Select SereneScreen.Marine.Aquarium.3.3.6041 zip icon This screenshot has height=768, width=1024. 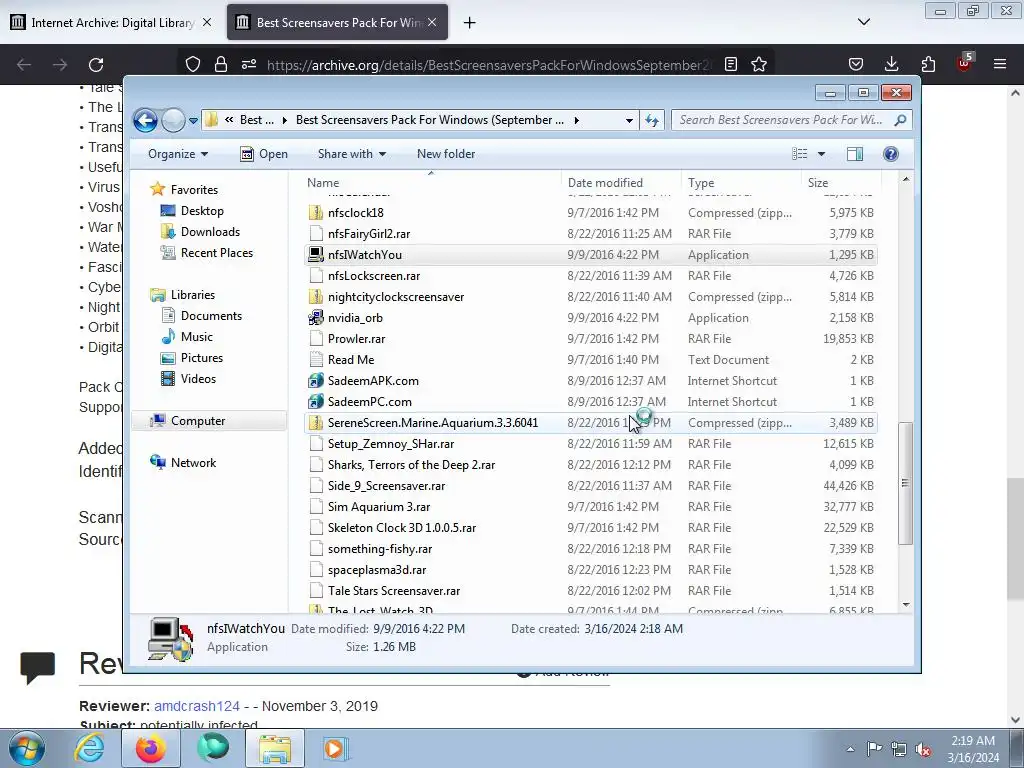point(316,423)
